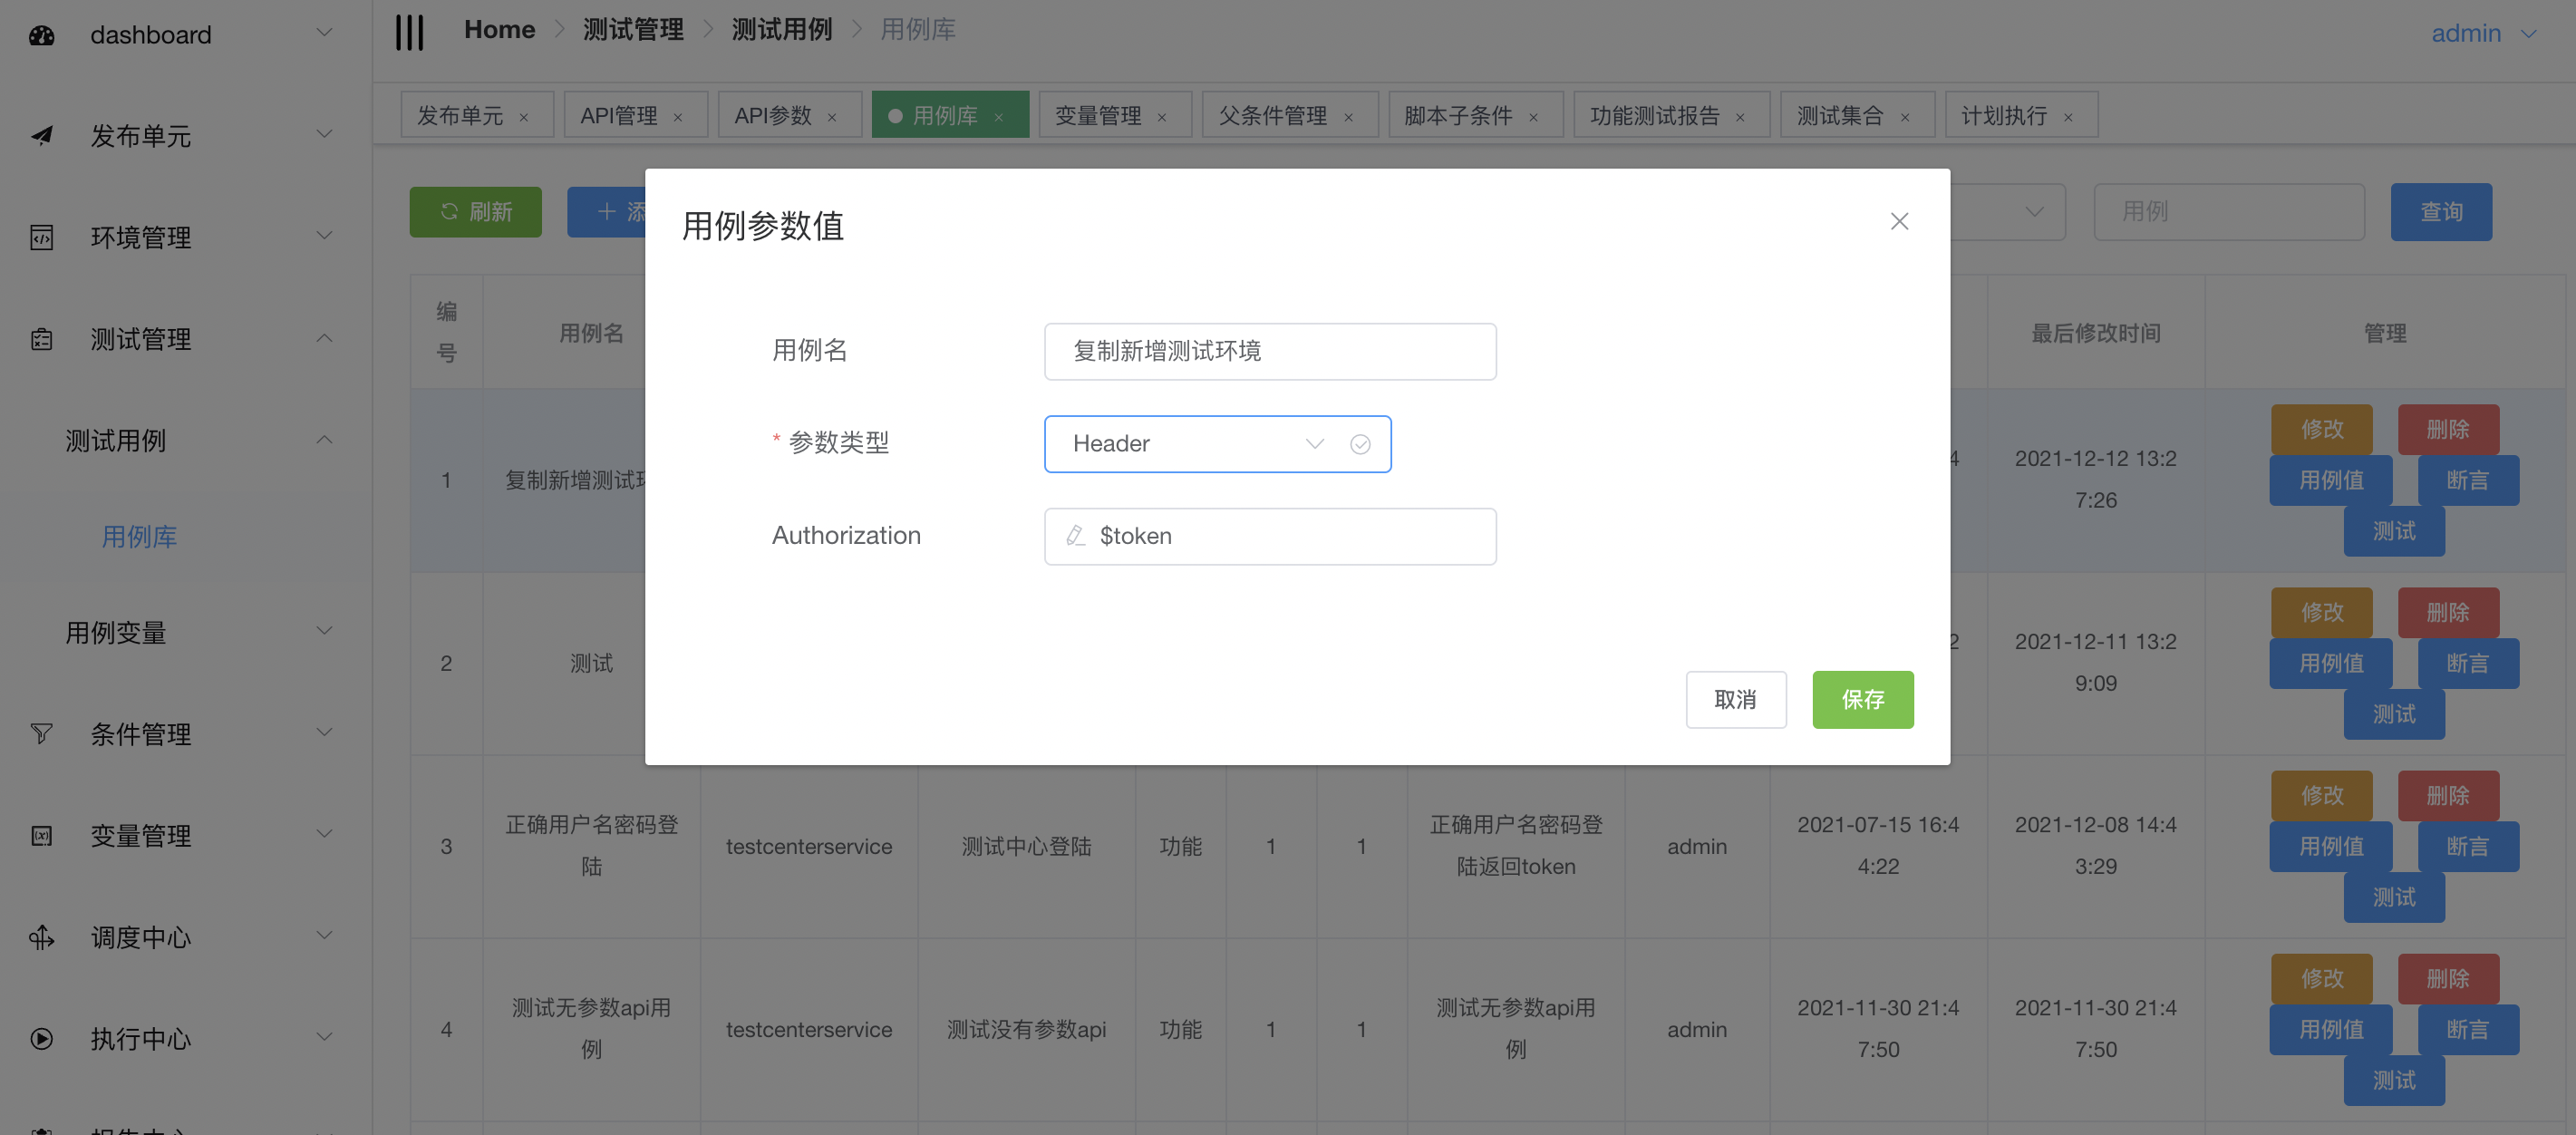
Task: Click 删除 for row 2 测试
Action: point(2447,613)
